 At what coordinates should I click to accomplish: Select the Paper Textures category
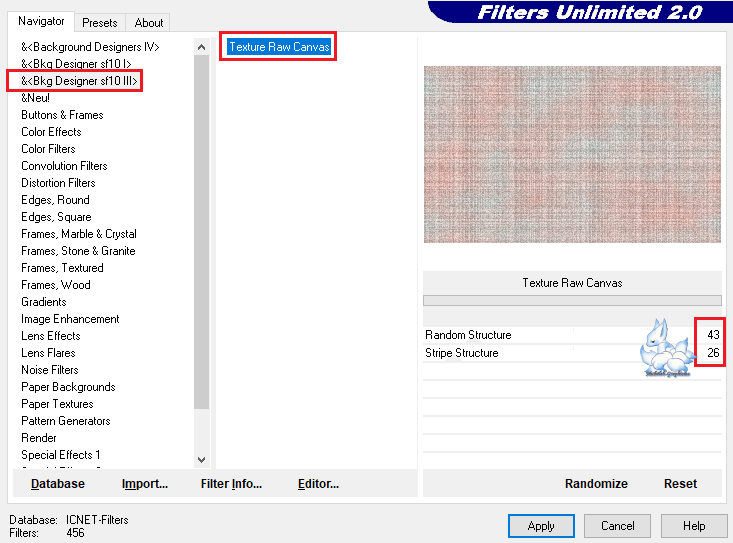57,404
